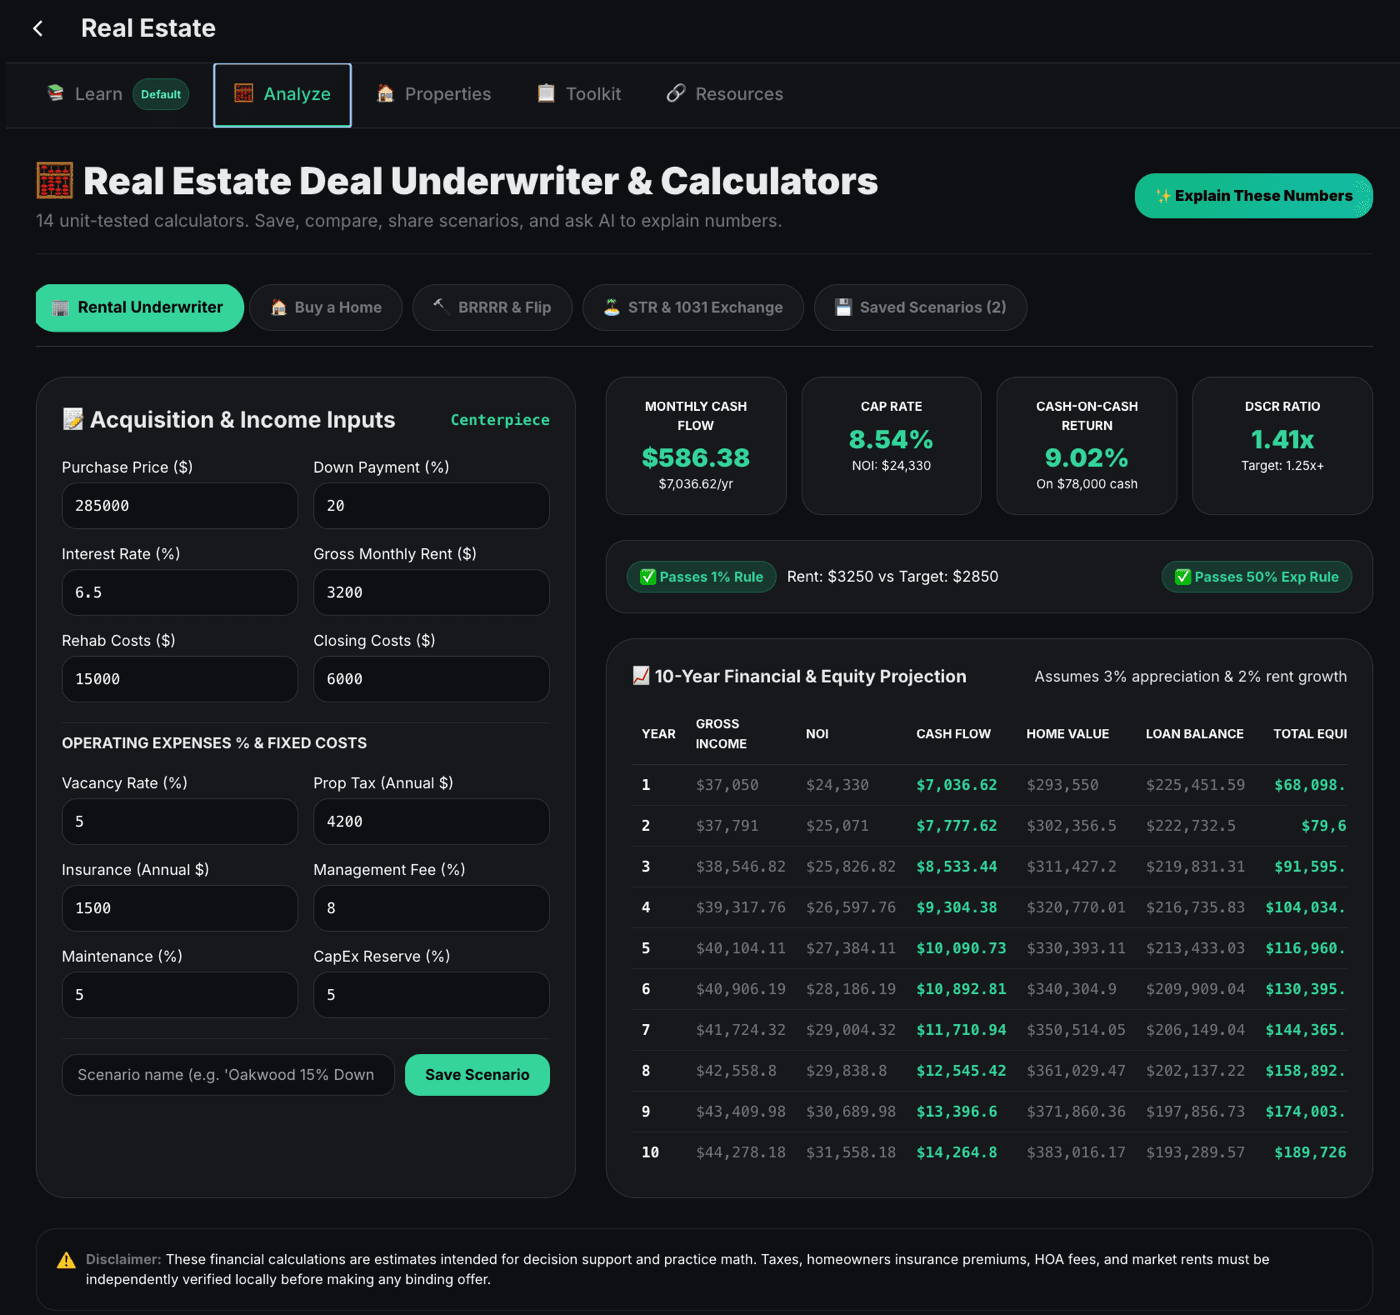Click the Passes 50% Exp Rule badge

(1257, 577)
